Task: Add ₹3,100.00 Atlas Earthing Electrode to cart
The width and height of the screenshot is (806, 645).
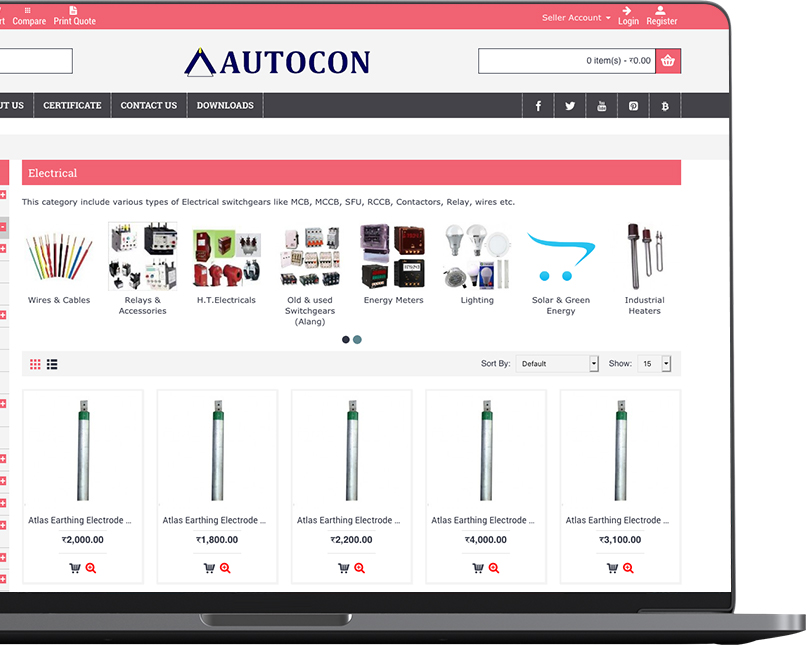Action: (612, 568)
